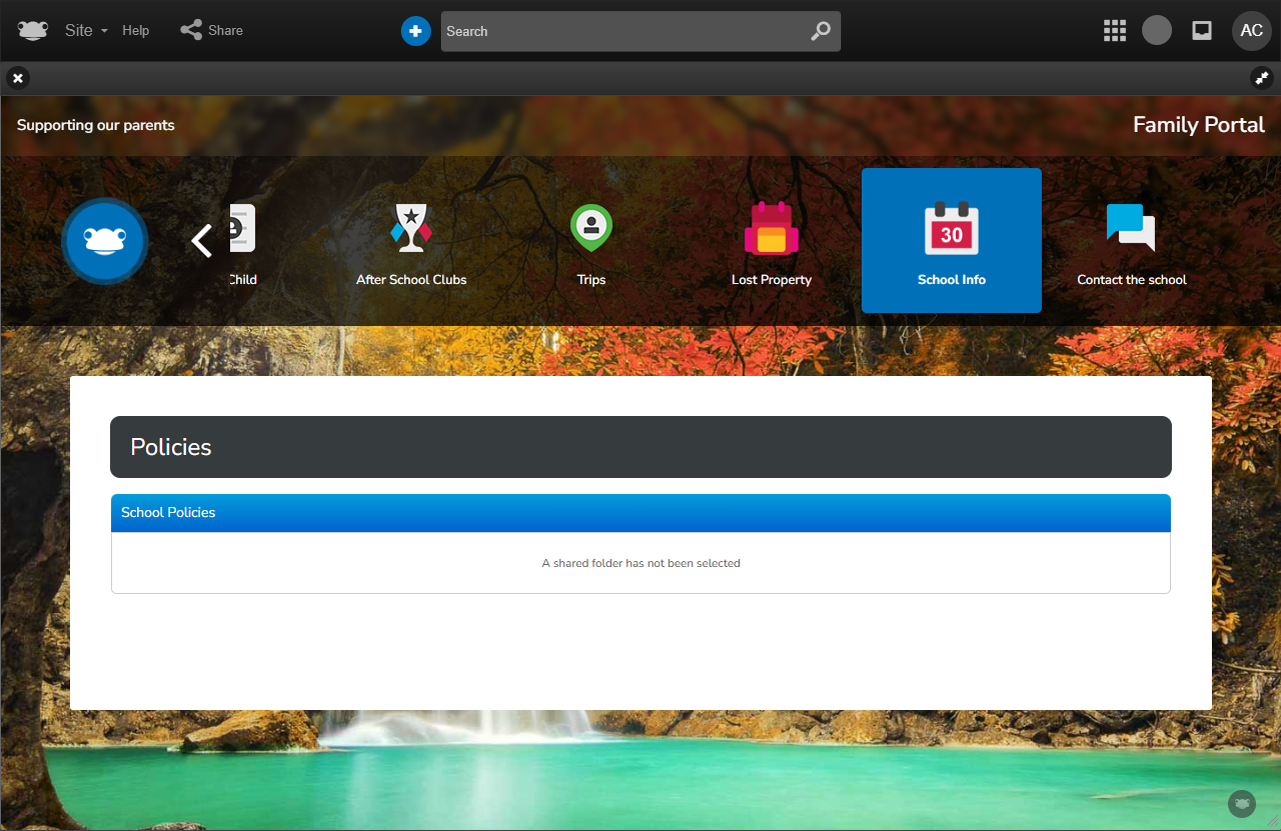Image resolution: width=1281 pixels, height=831 pixels.
Task: Open the Lost Property section
Action: click(x=771, y=243)
